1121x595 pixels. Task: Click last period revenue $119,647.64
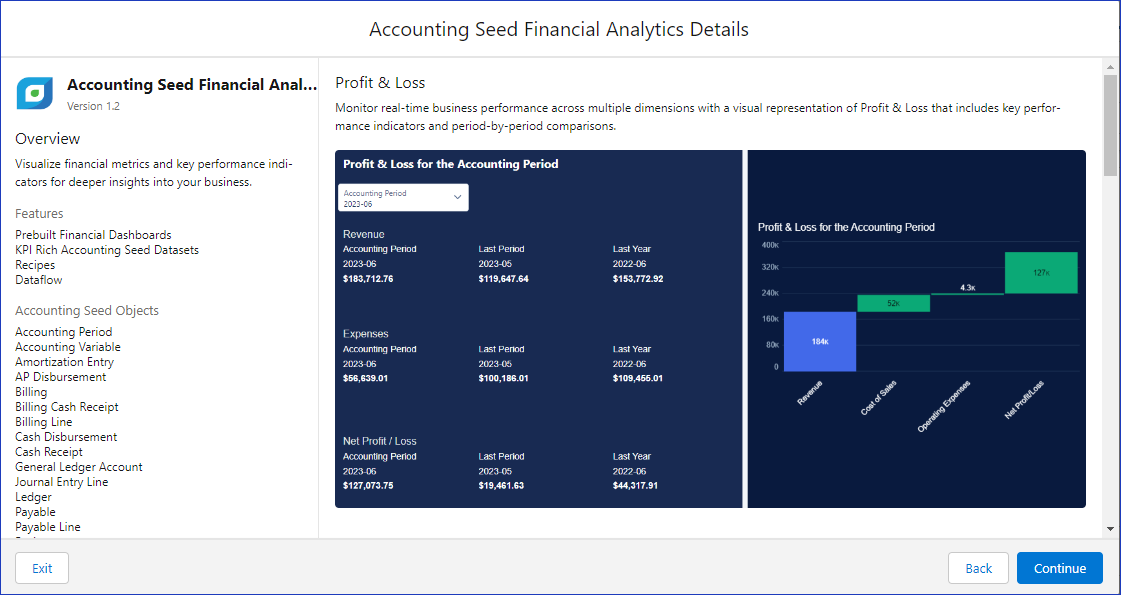(x=503, y=279)
